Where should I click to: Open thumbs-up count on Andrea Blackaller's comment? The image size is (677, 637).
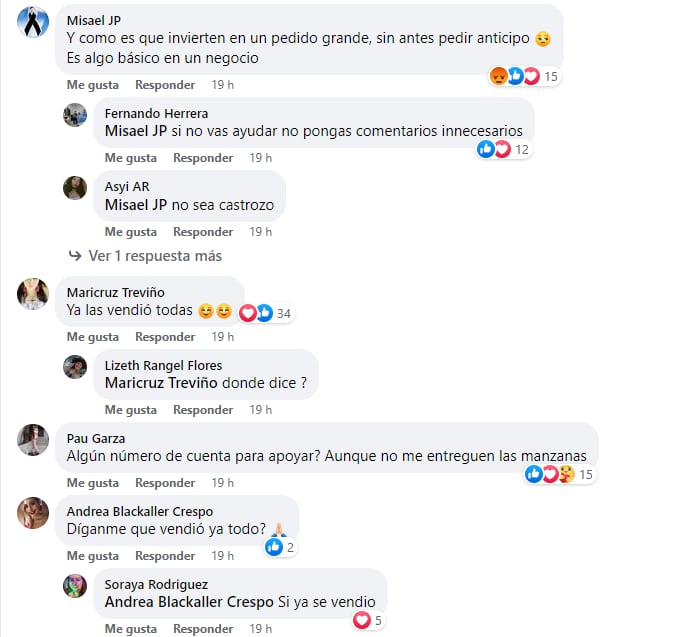280,547
